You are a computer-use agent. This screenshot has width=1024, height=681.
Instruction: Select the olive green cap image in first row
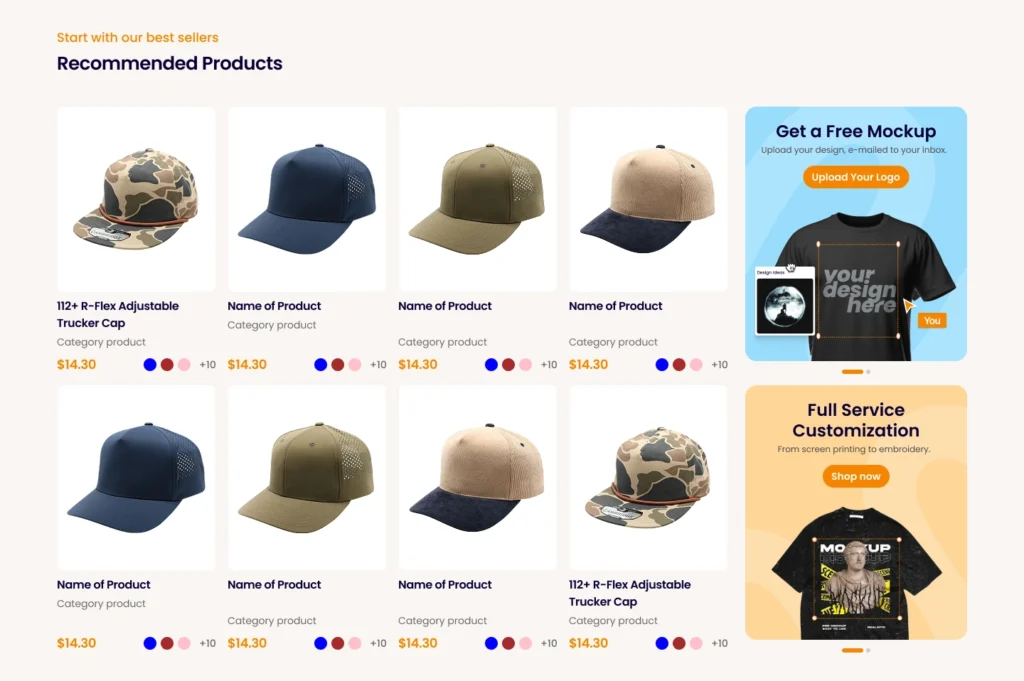tap(477, 199)
